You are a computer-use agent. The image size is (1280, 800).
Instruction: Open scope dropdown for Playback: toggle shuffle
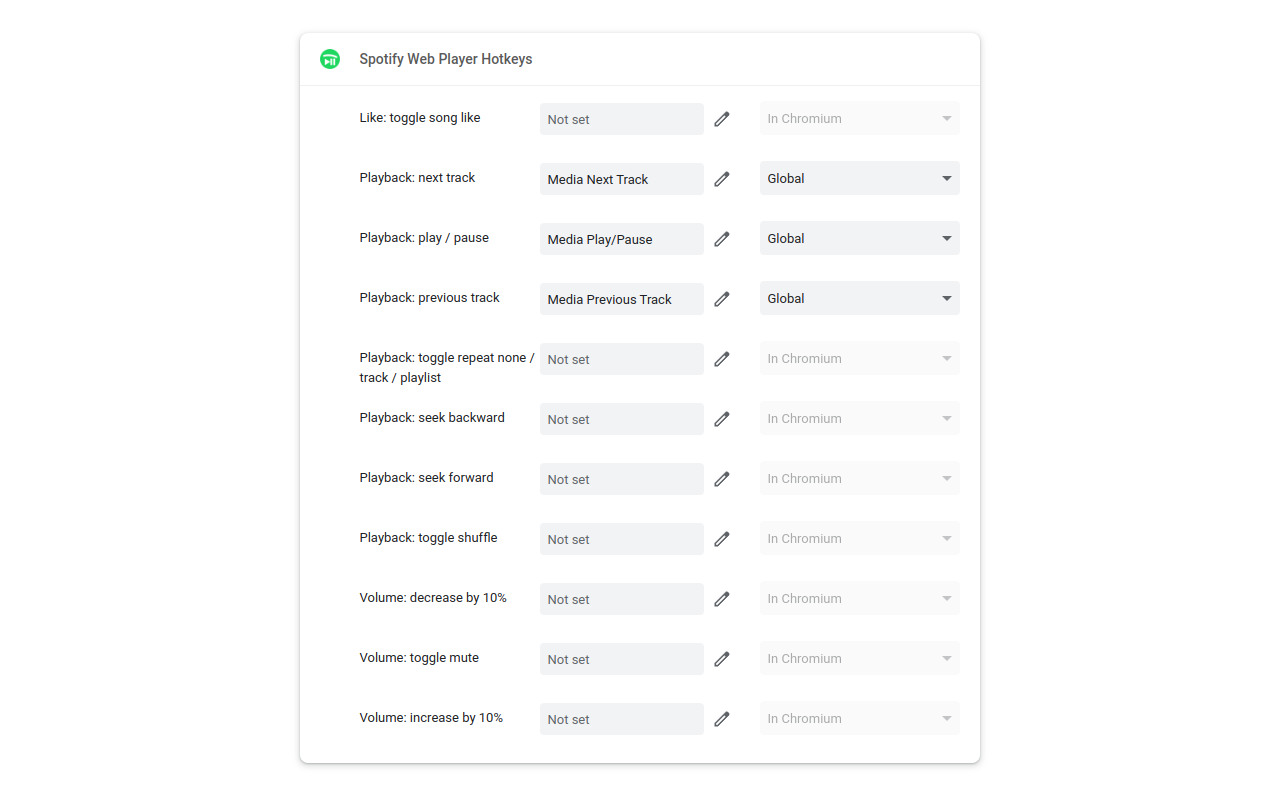pyautogui.click(x=860, y=538)
